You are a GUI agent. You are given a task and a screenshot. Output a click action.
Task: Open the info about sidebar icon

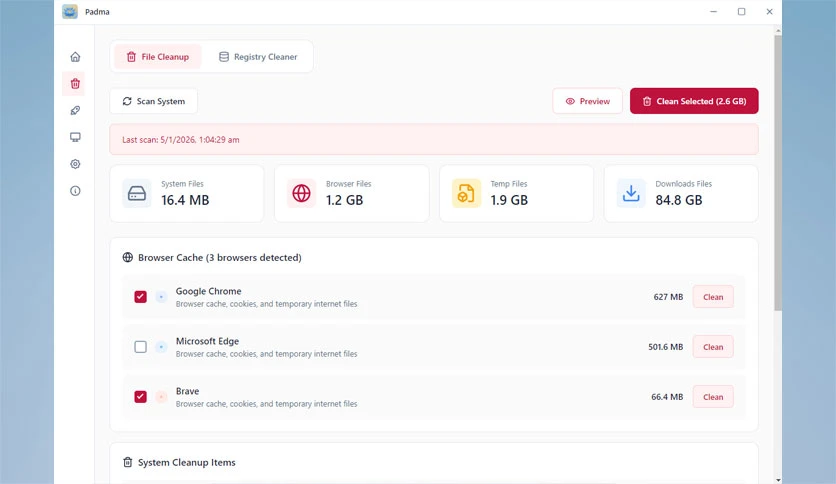[75, 191]
